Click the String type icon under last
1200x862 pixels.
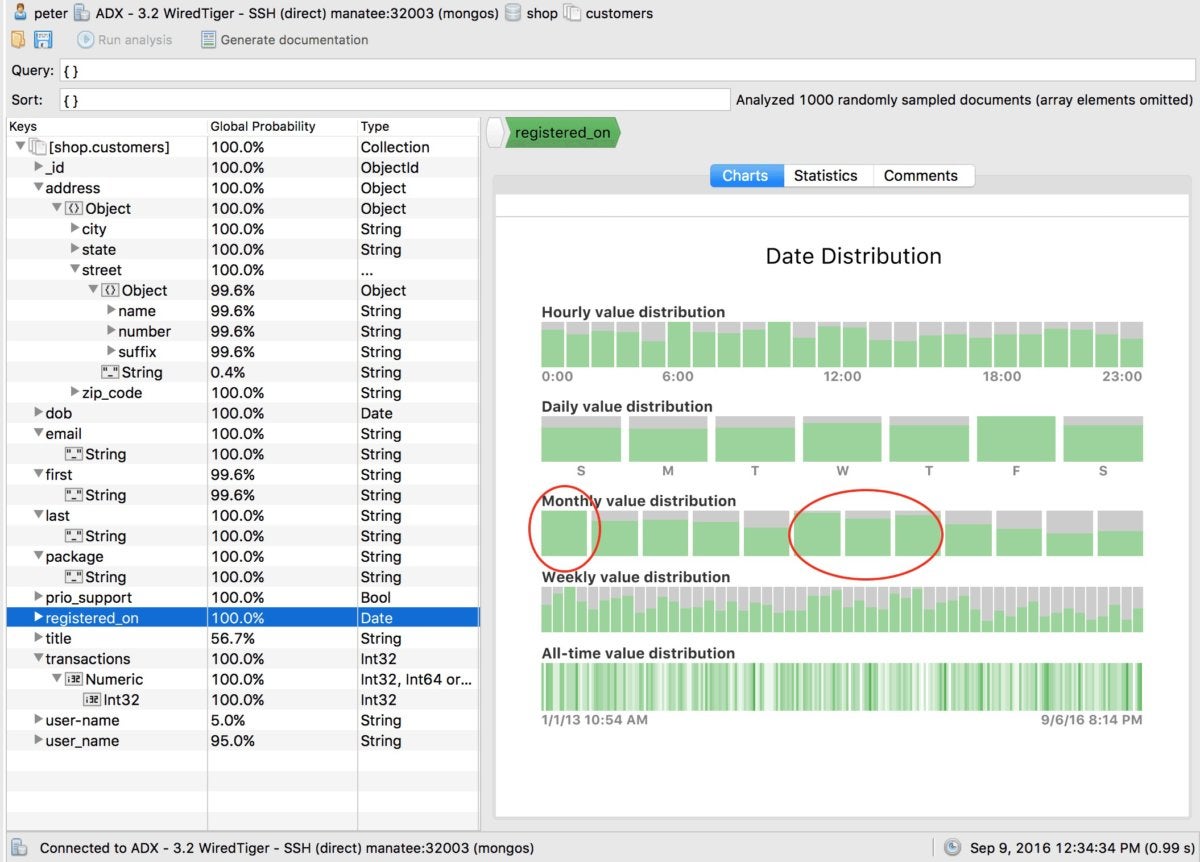pyautogui.click(x=74, y=536)
